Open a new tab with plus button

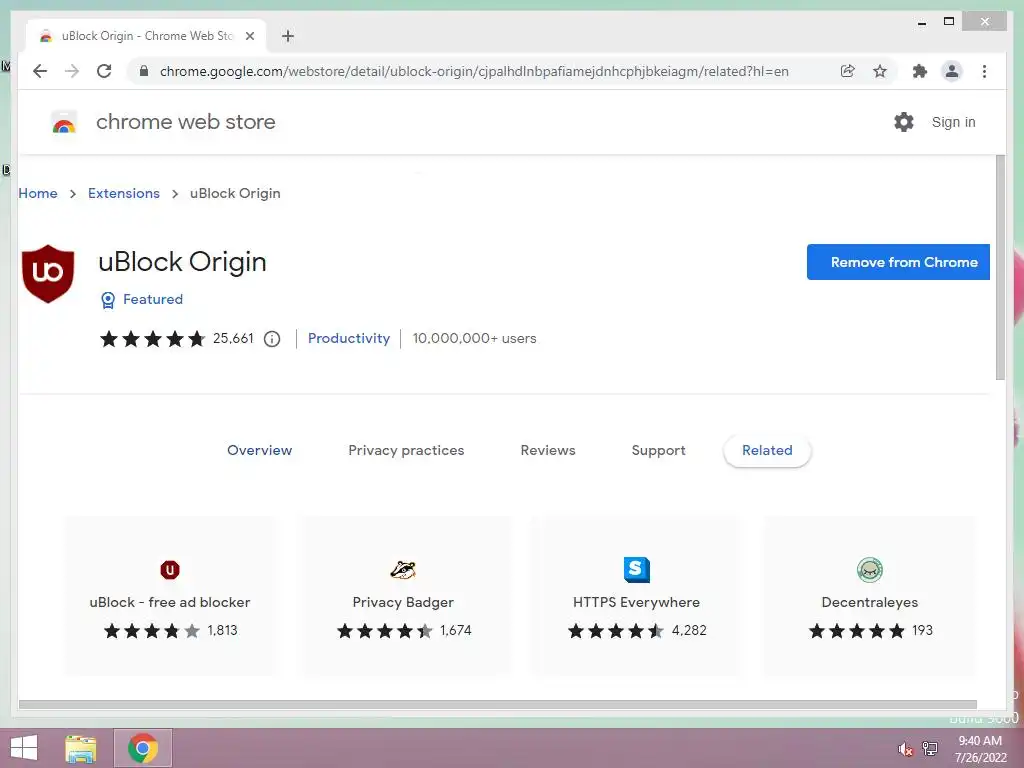click(x=288, y=36)
